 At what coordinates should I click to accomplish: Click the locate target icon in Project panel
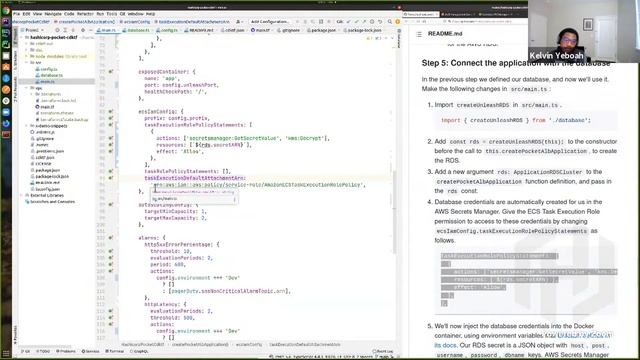coord(57,30)
